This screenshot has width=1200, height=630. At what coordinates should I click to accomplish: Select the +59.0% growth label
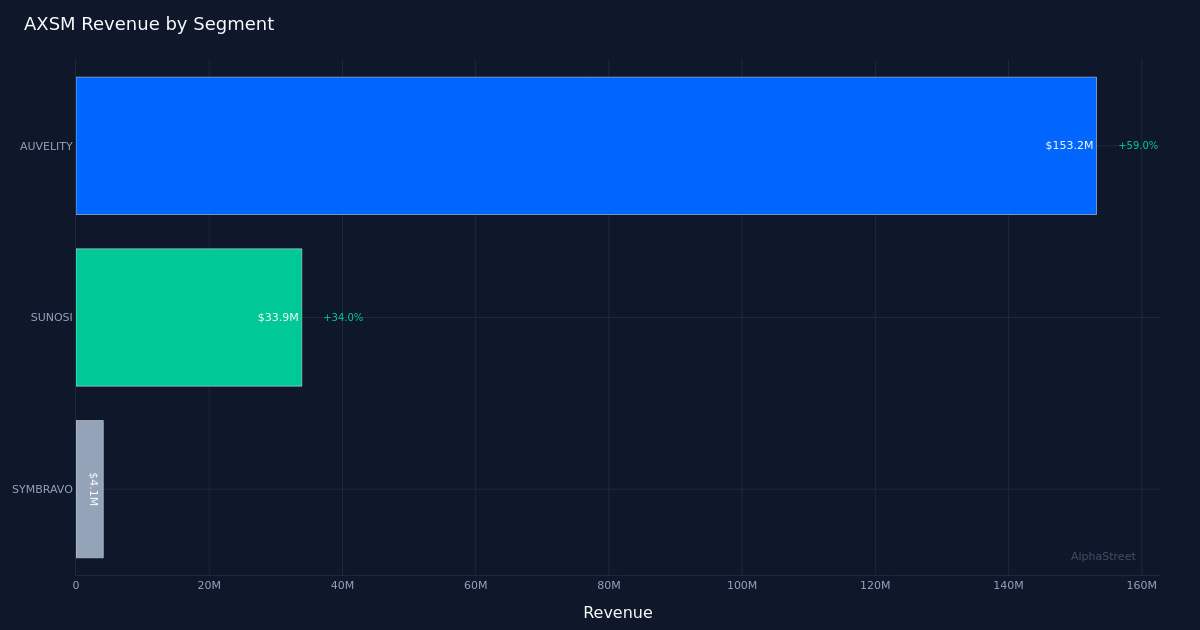click(x=1138, y=146)
